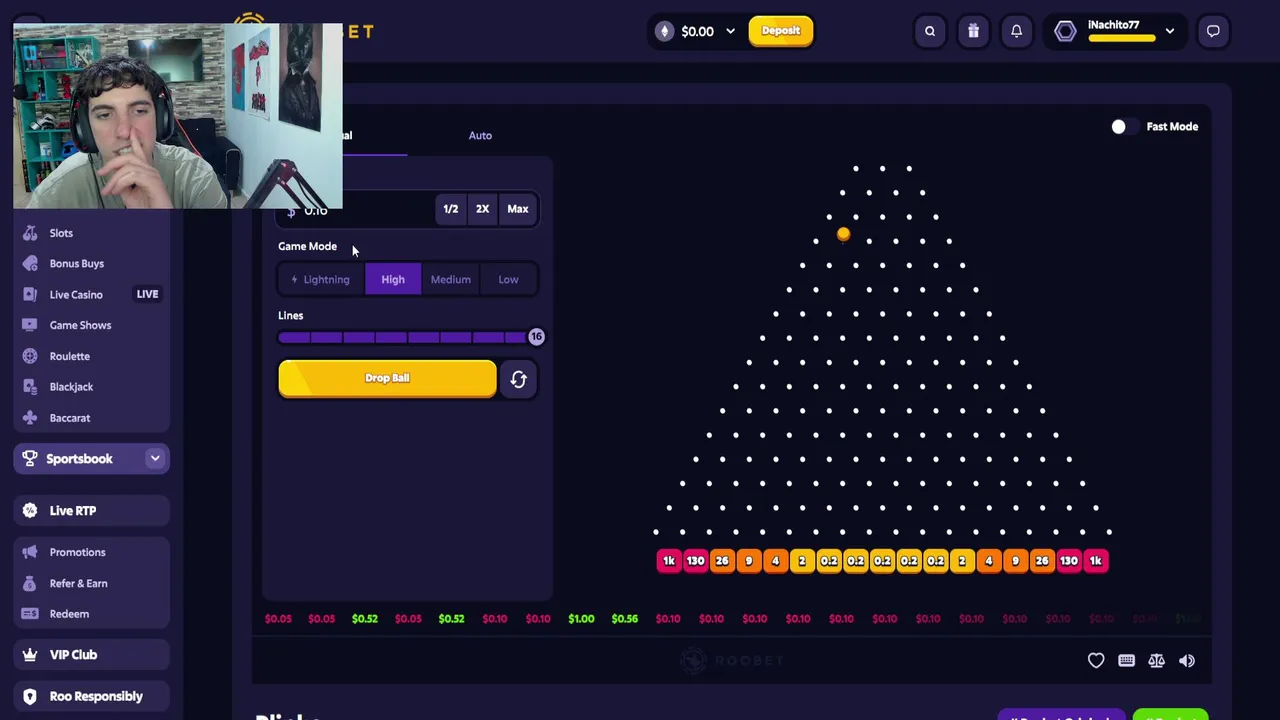
Task: Mute the game sound speaker icon
Action: pyautogui.click(x=1187, y=660)
